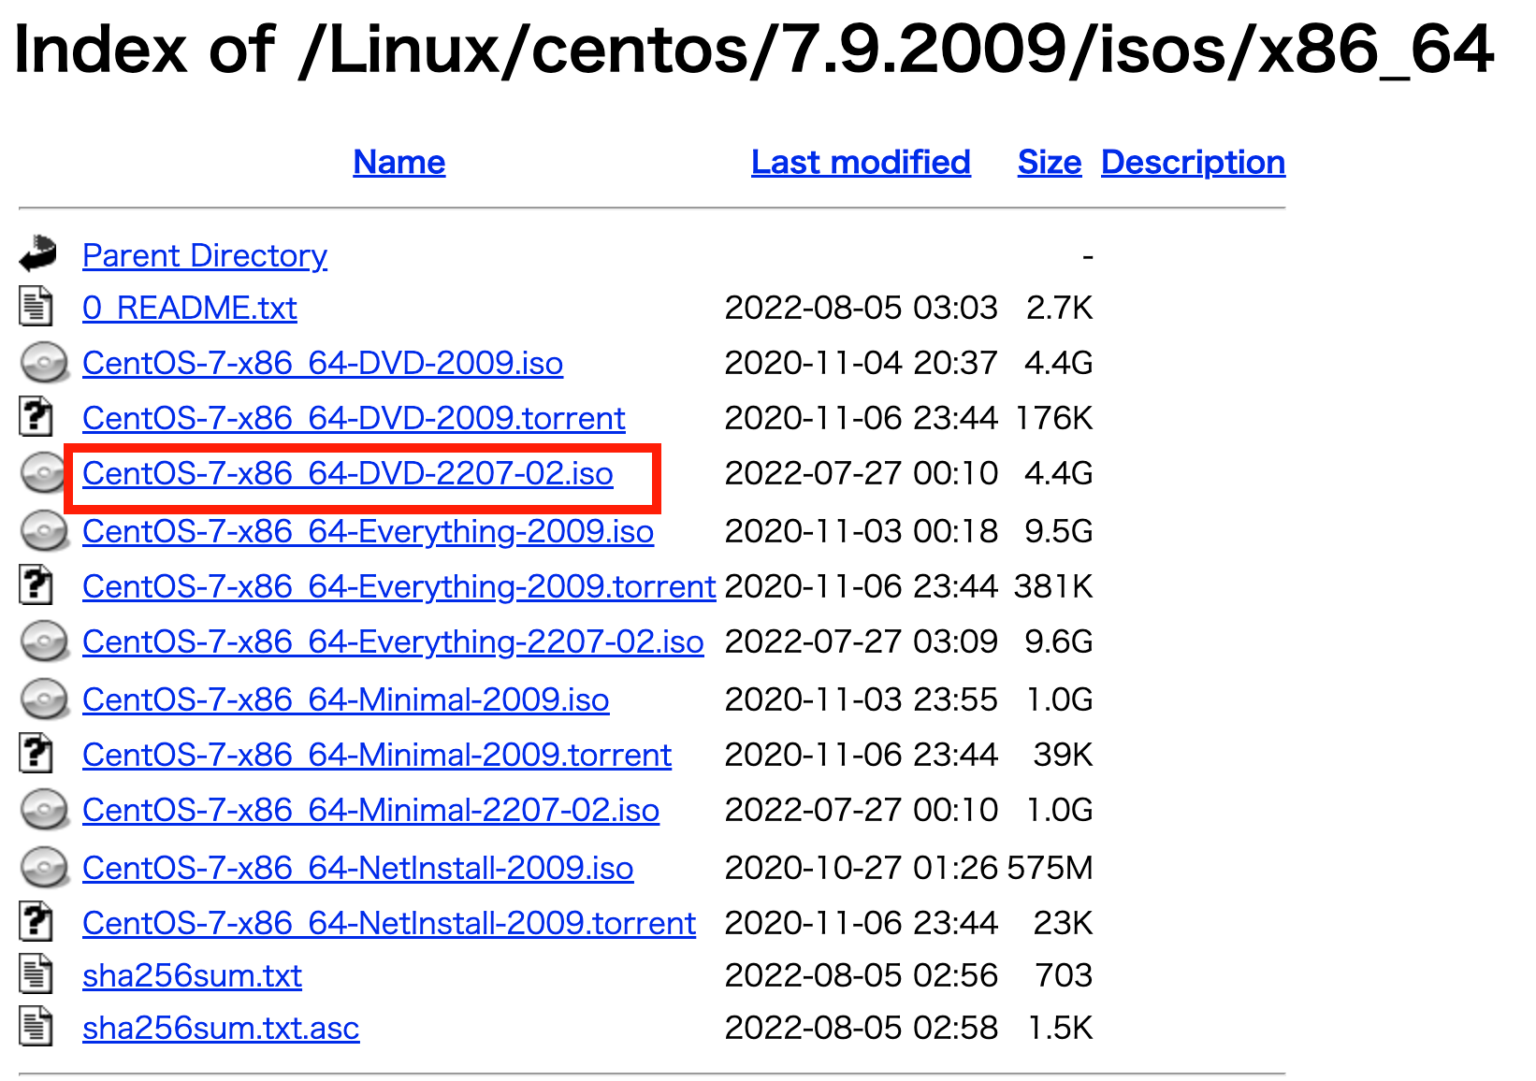The image size is (1536, 1081).
Task: Open the highlighted CentOS-7-x86_64-DVD-2207-02.iso link
Action: coord(347,474)
